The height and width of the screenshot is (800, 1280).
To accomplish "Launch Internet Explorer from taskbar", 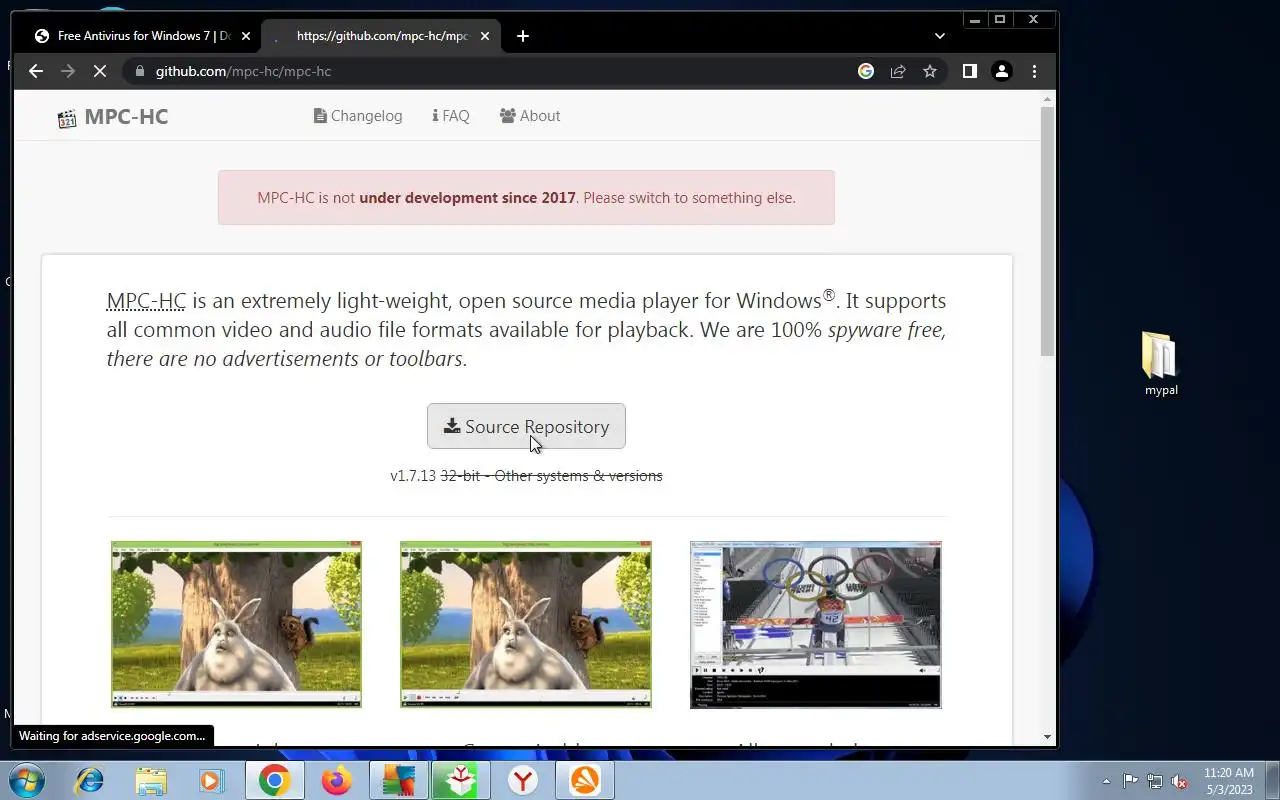I will (x=89, y=780).
